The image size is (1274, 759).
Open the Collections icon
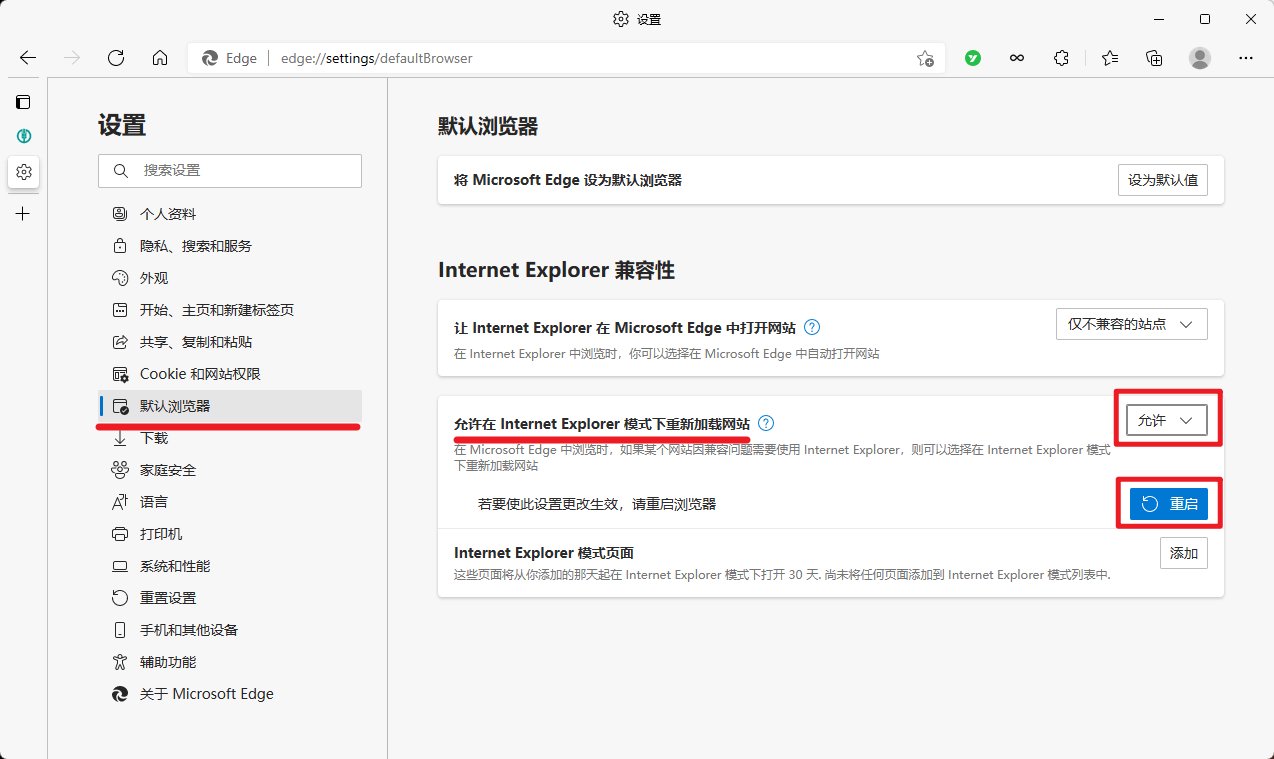click(1154, 58)
